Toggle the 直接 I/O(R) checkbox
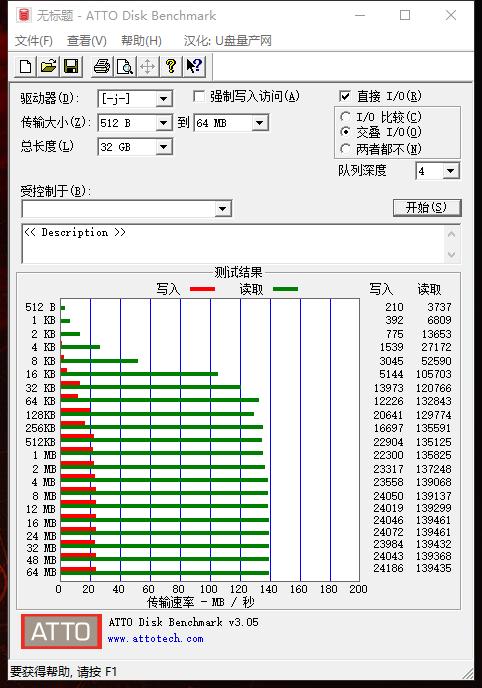 pos(345,96)
